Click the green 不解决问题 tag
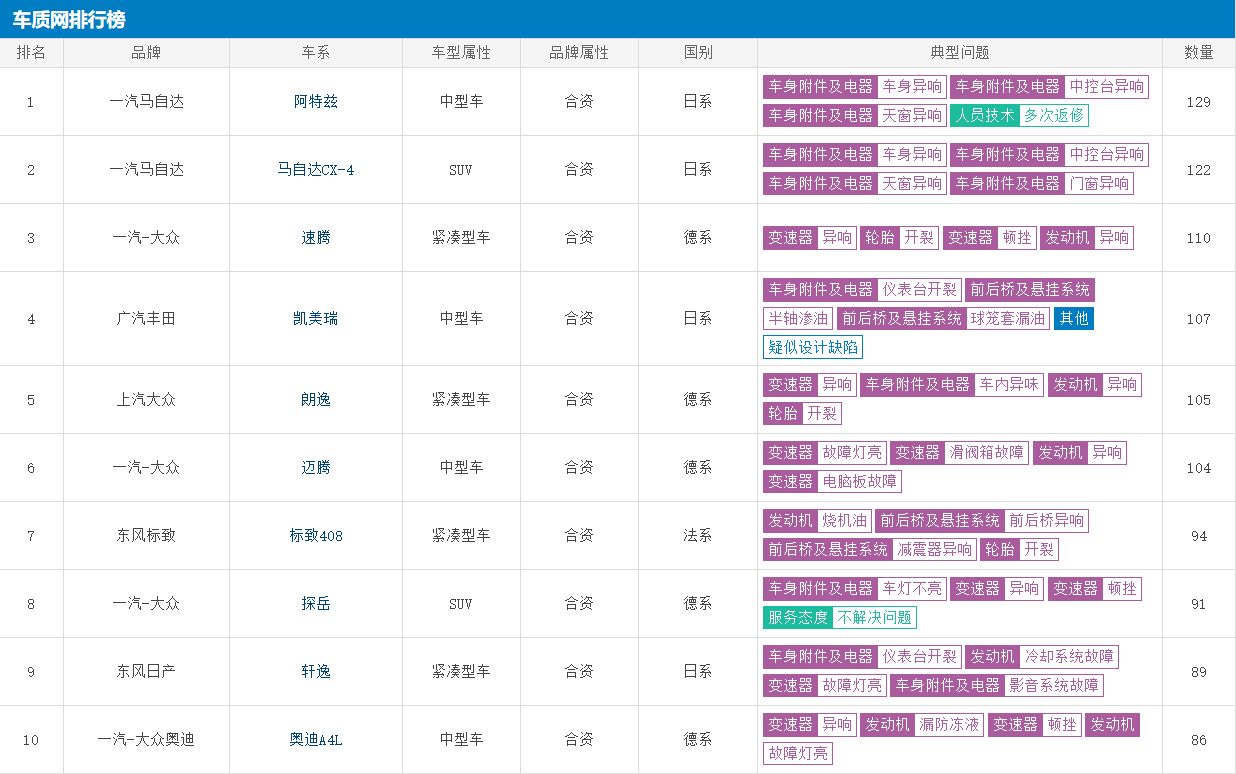Image resolution: width=1236 pixels, height=774 pixels. [x=874, y=618]
